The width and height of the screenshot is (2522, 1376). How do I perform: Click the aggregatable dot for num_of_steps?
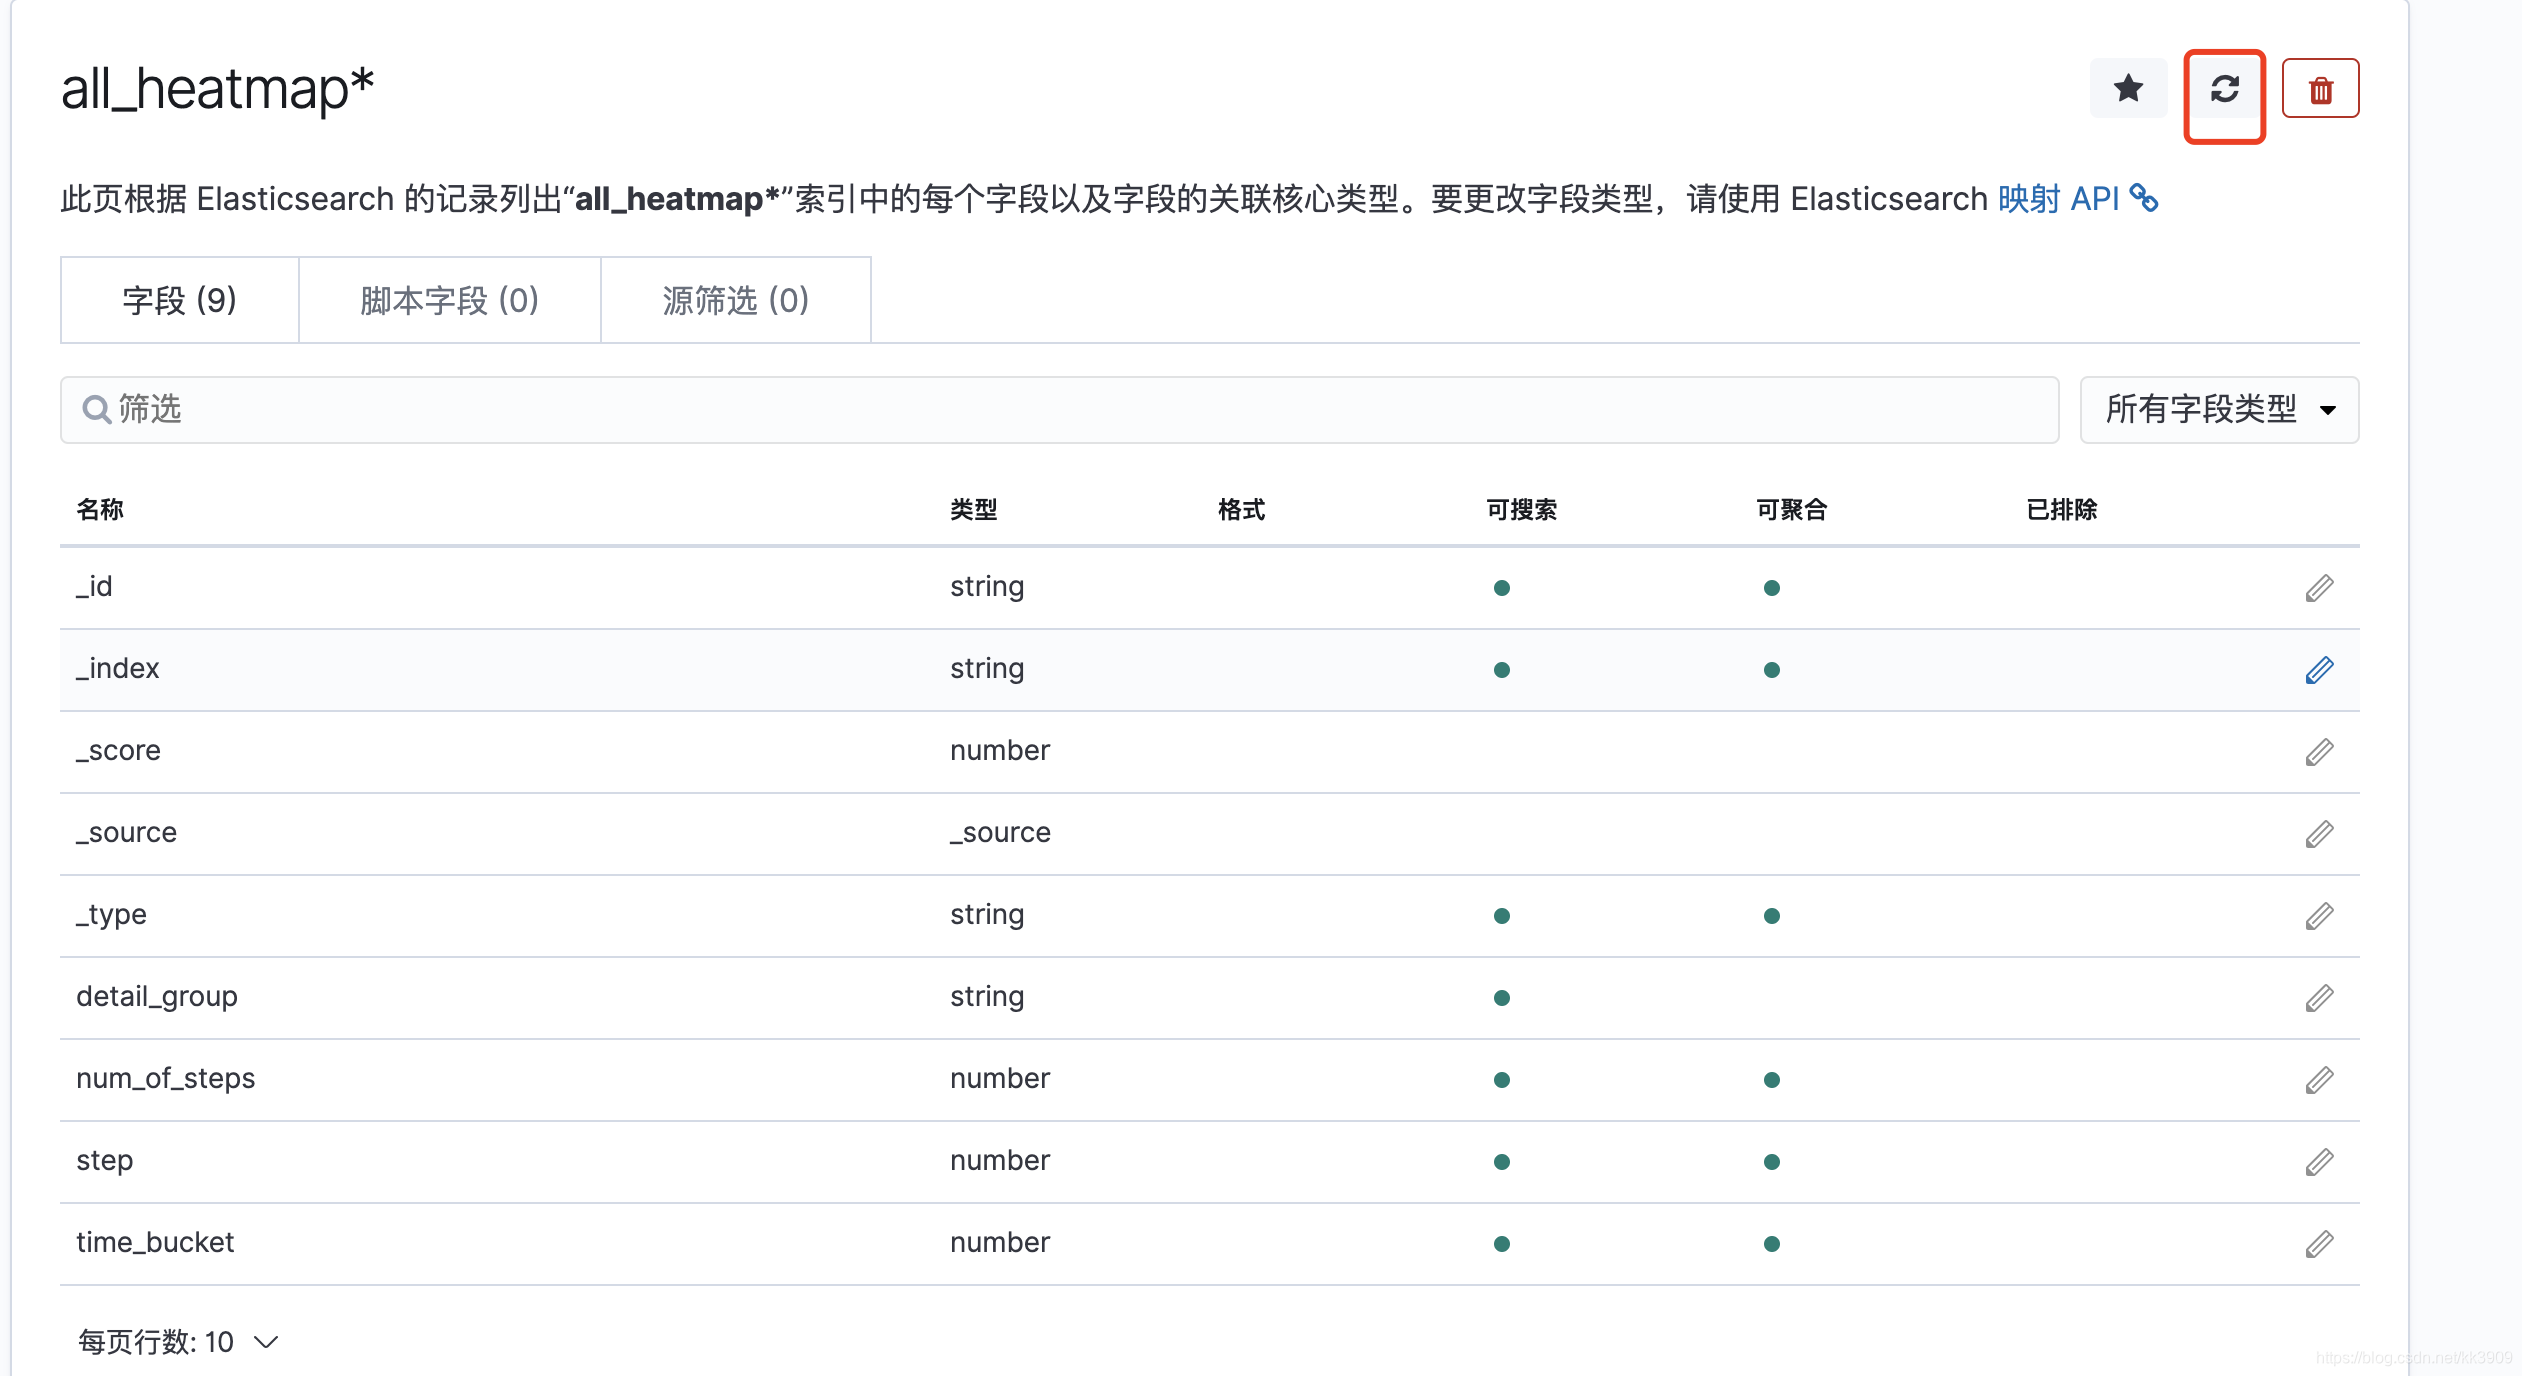pyautogui.click(x=1771, y=1080)
